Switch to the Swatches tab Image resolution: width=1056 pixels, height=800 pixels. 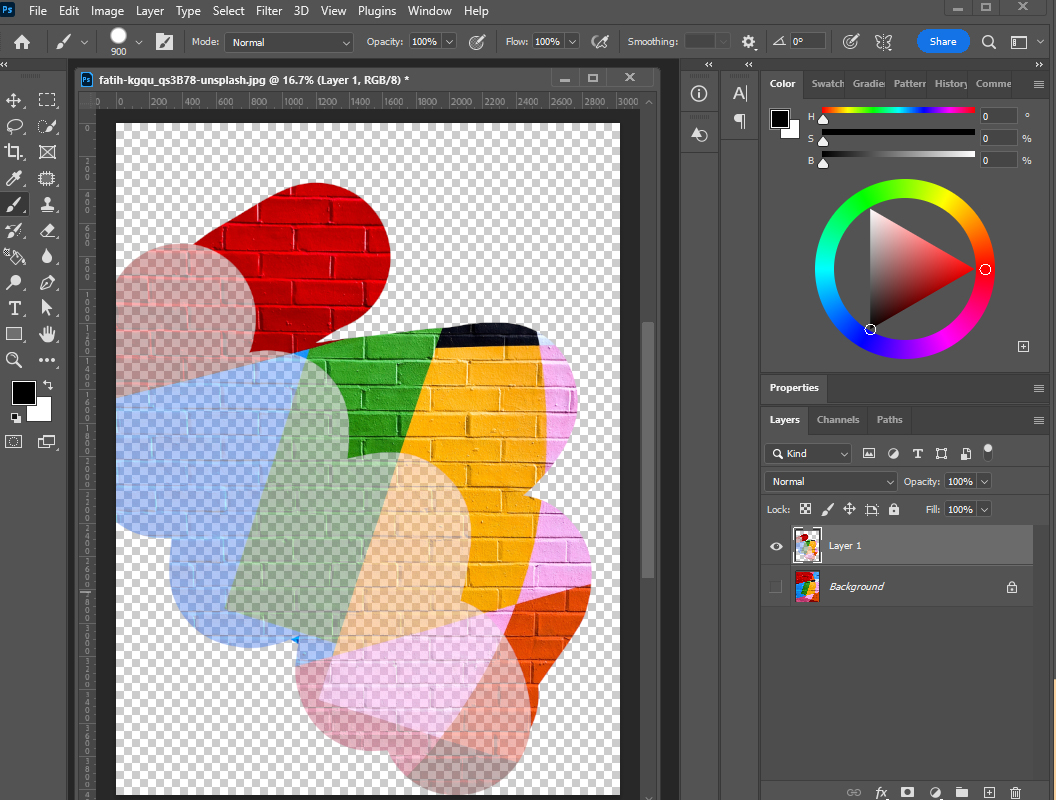click(x=827, y=84)
